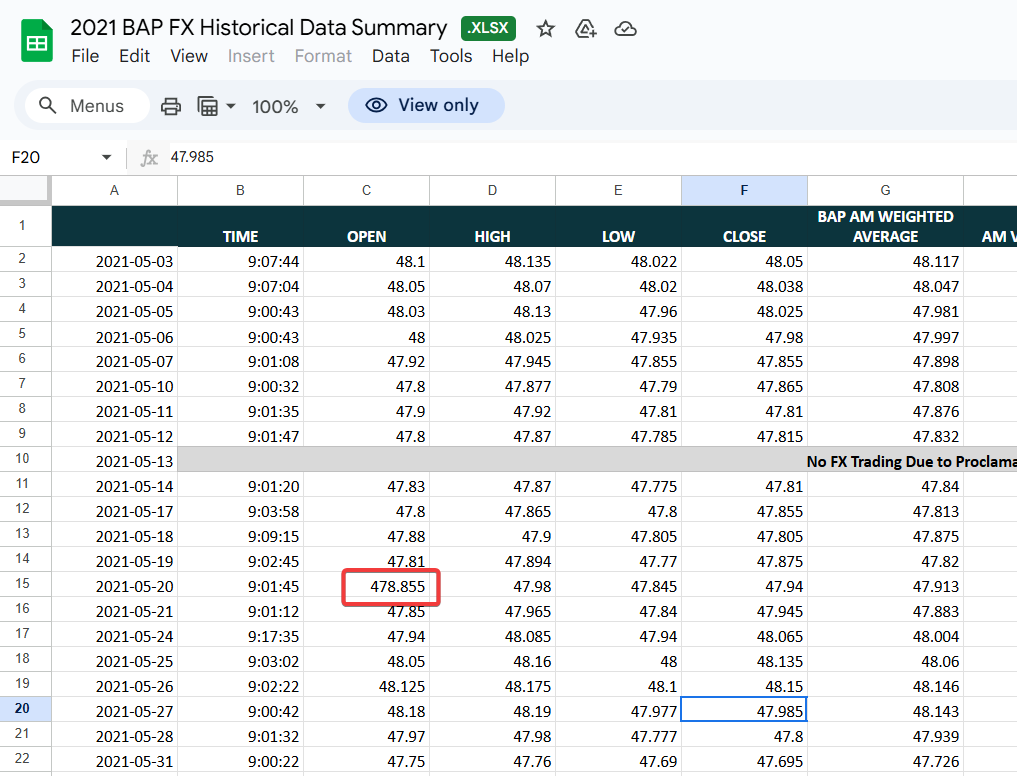Select row 15 header
1017x776 pixels.
(23, 583)
